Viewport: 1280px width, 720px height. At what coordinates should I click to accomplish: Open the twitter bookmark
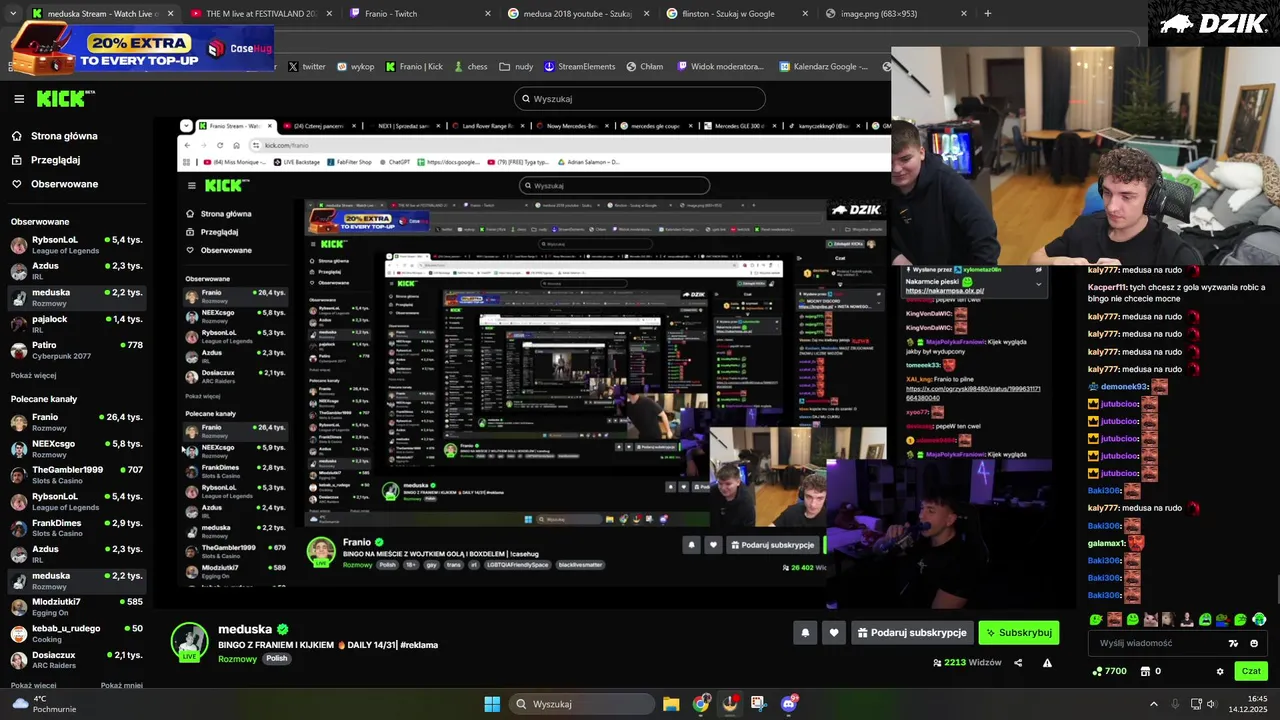click(x=306, y=66)
